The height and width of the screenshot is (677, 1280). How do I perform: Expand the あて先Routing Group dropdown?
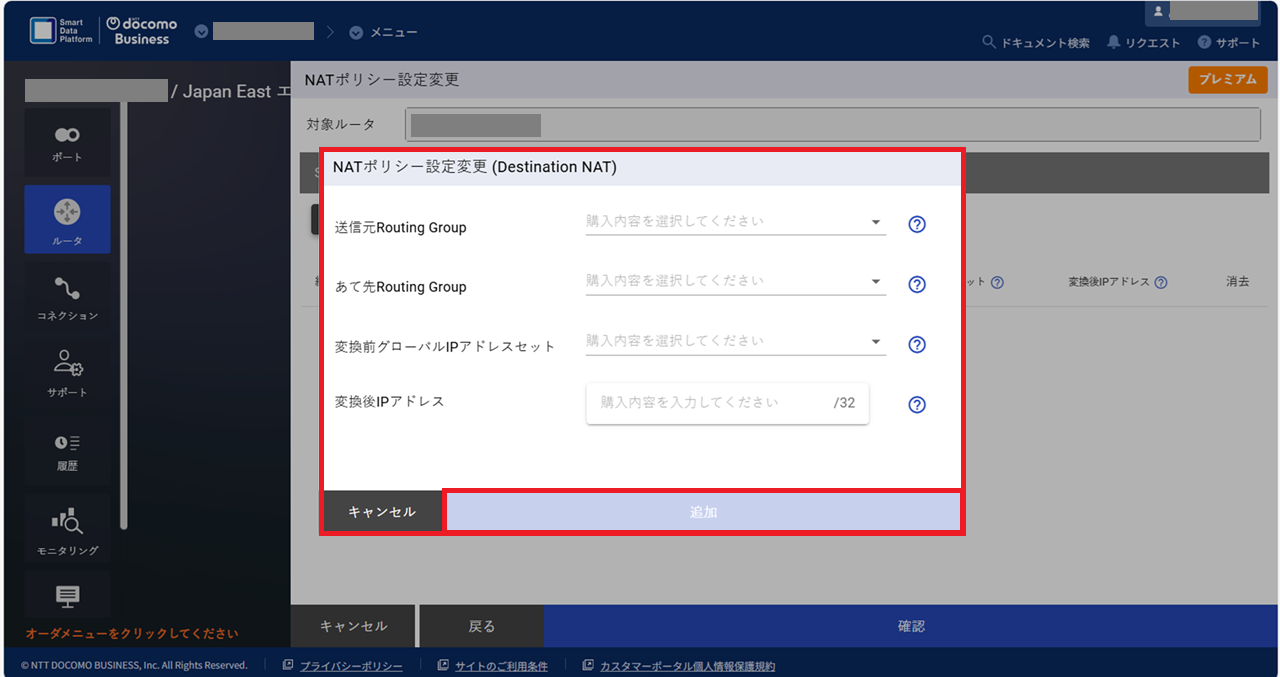tap(735, 282)
